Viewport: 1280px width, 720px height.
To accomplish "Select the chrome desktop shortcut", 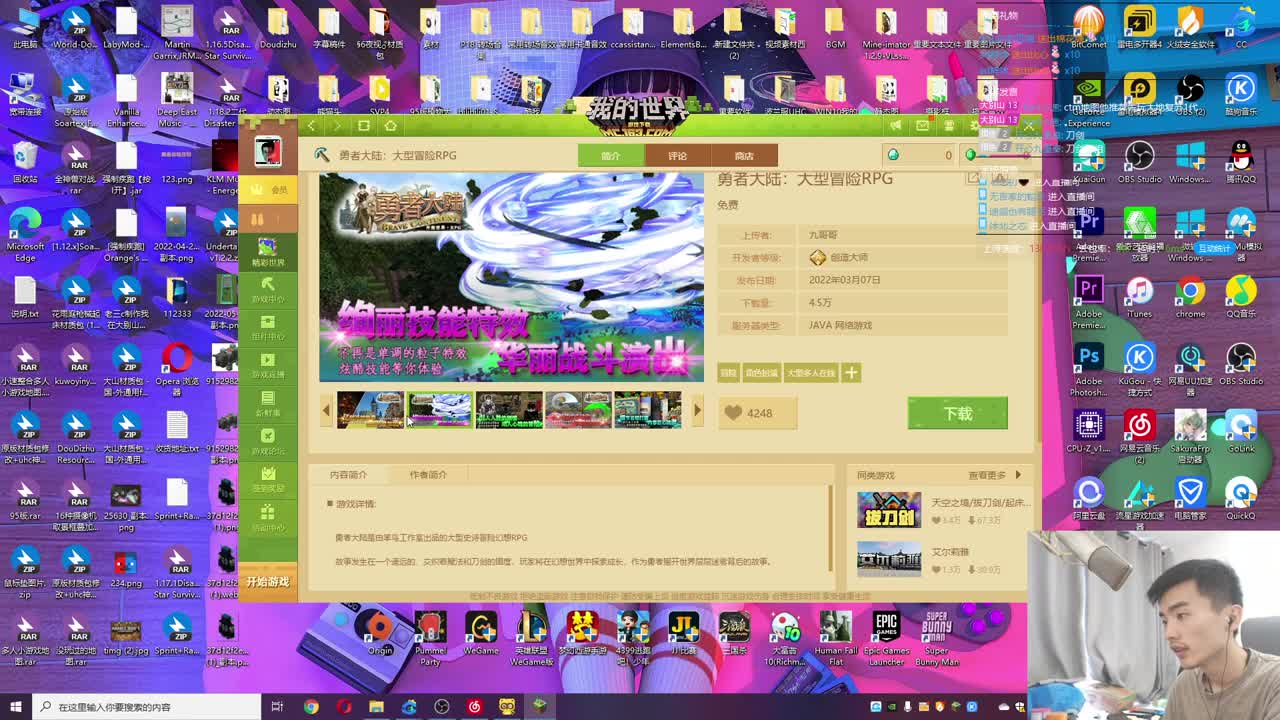I will pos(1190,297).
